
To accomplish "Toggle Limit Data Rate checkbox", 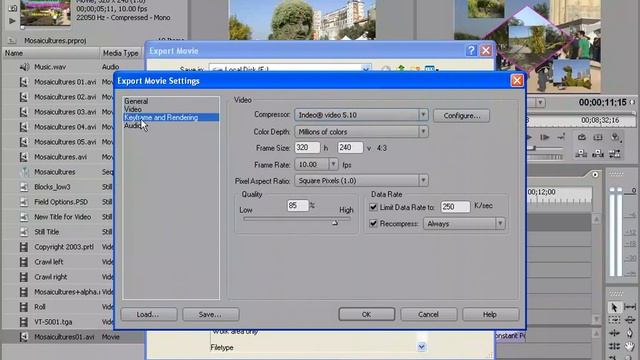I will point(373,207).
